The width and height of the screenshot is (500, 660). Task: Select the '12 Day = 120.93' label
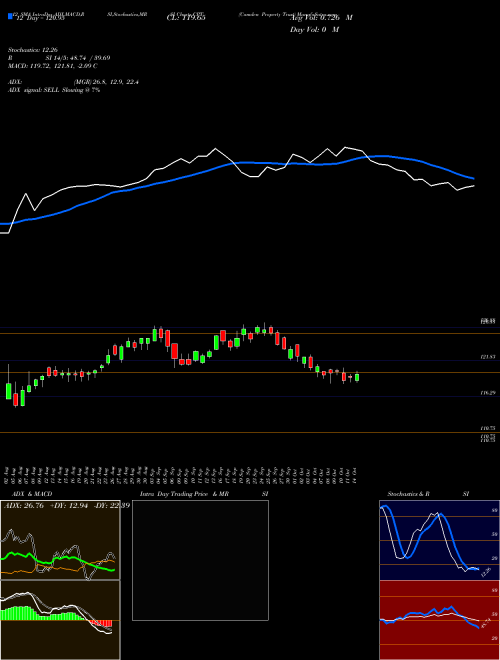point(40,18)
